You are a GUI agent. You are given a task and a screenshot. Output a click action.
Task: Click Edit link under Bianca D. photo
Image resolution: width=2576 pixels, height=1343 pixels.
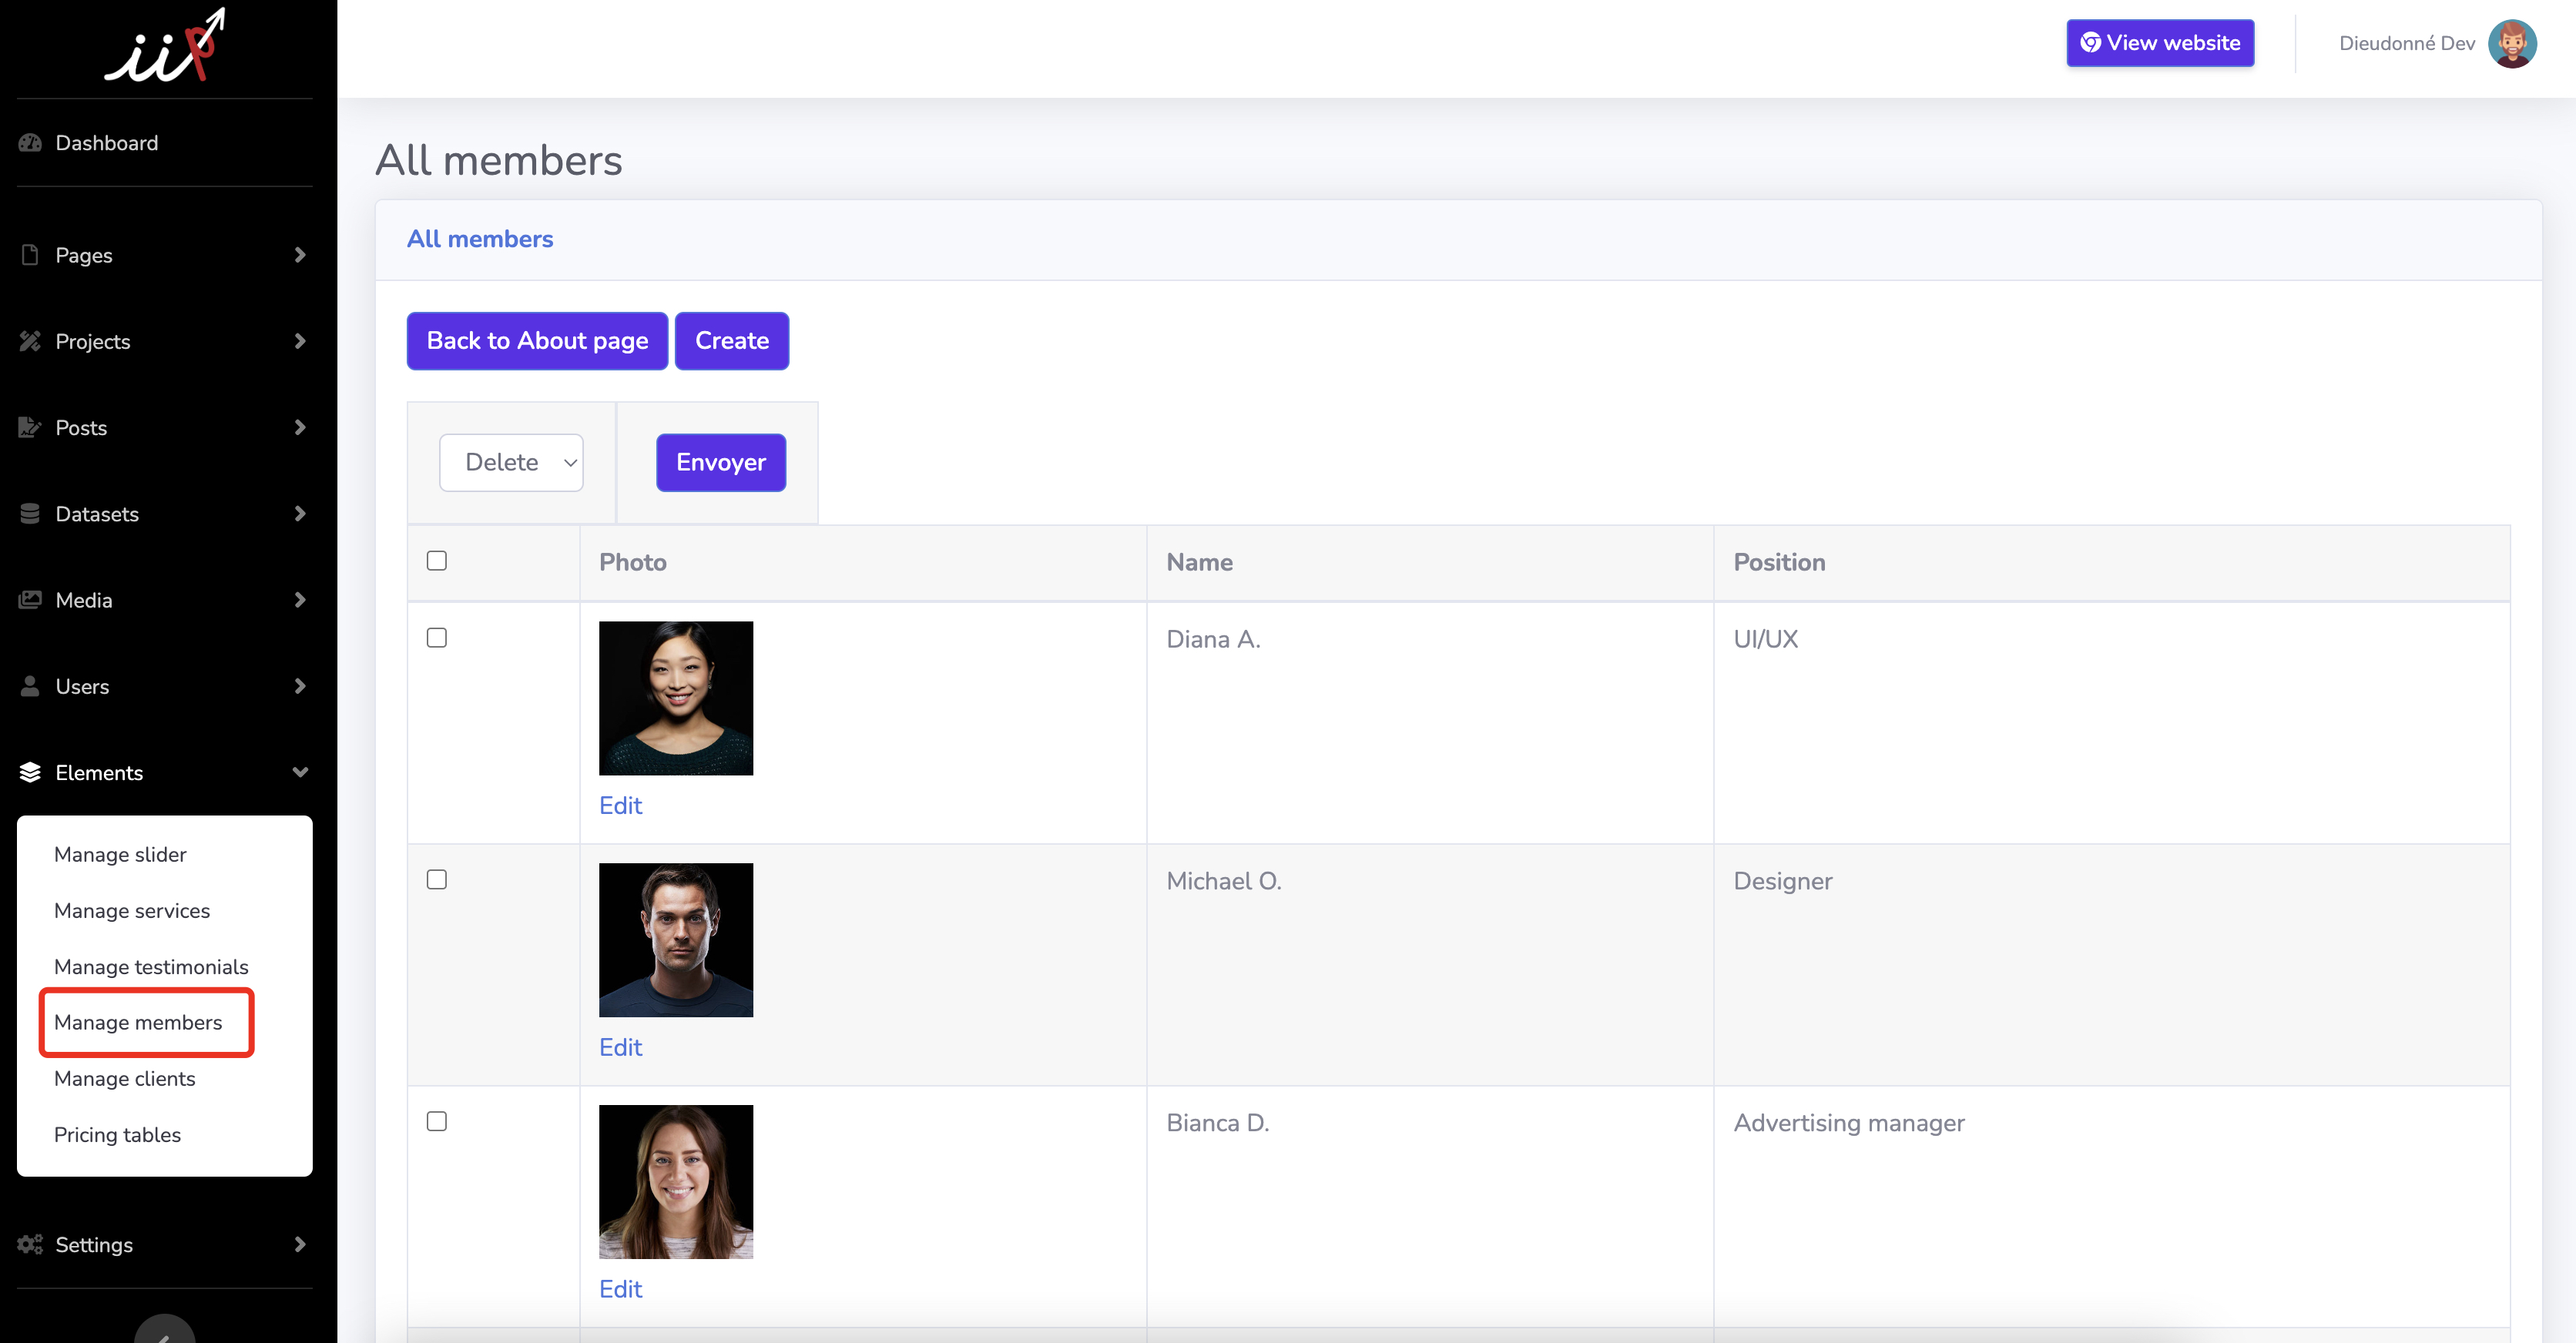620,1289
